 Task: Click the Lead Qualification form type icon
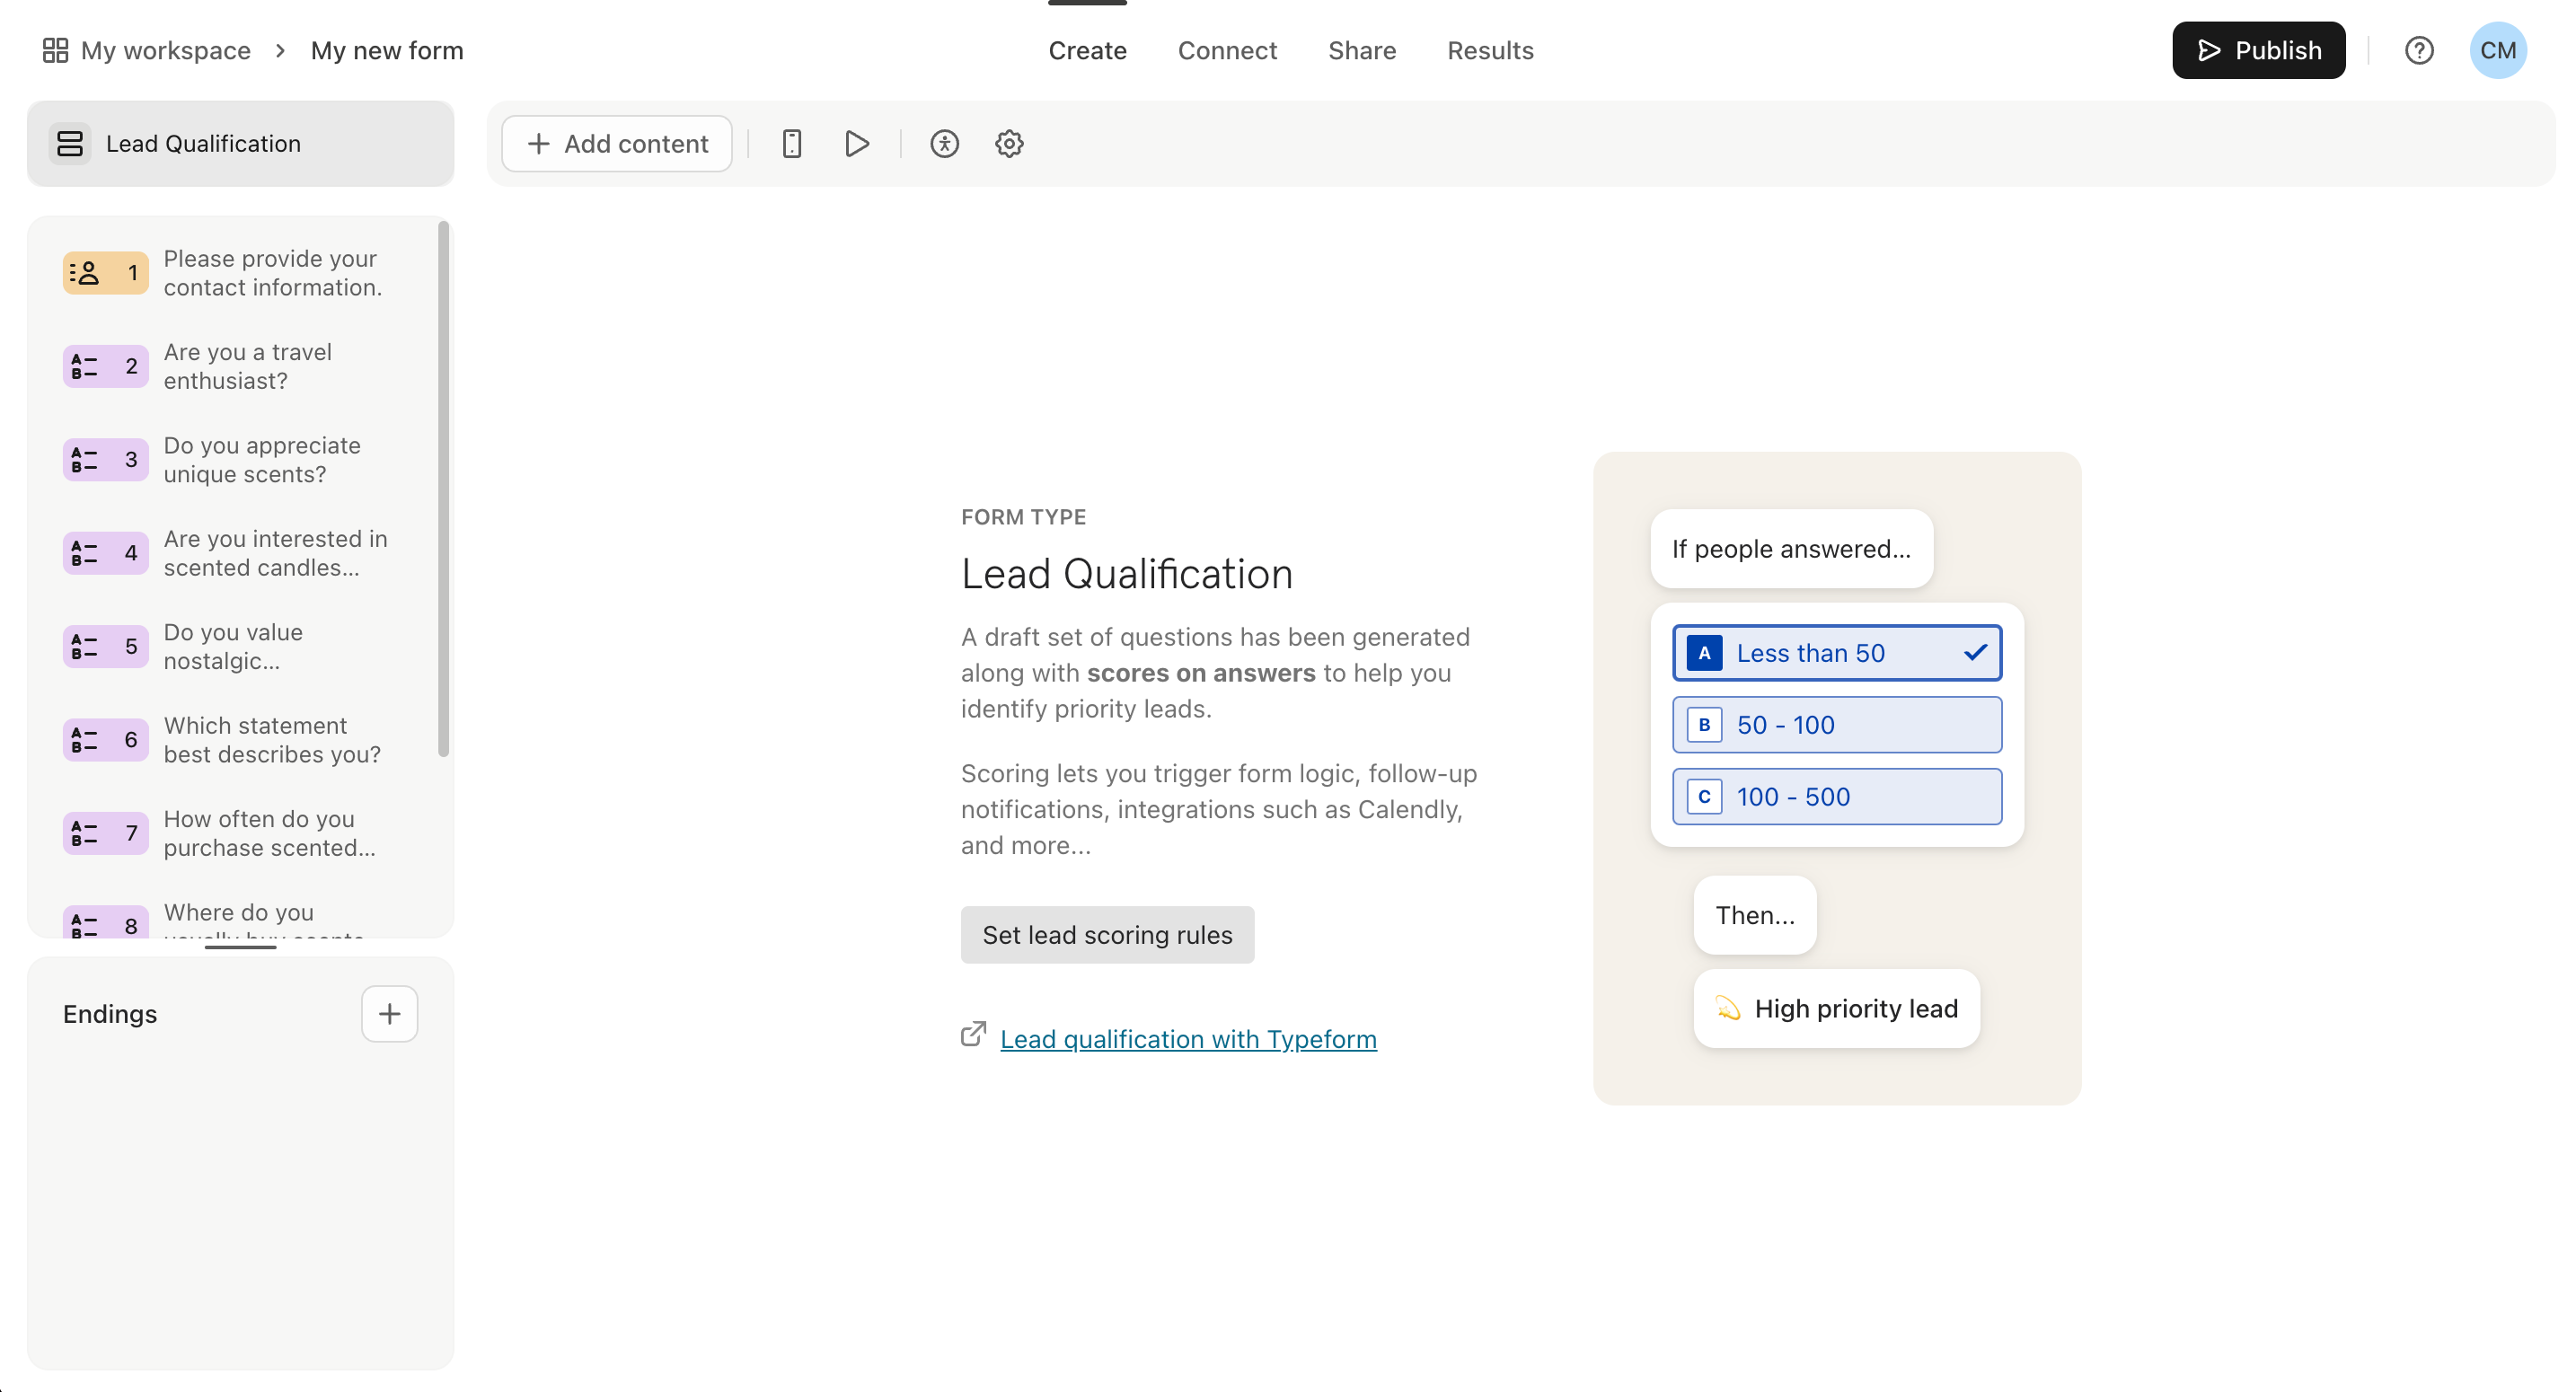[70, 144]
